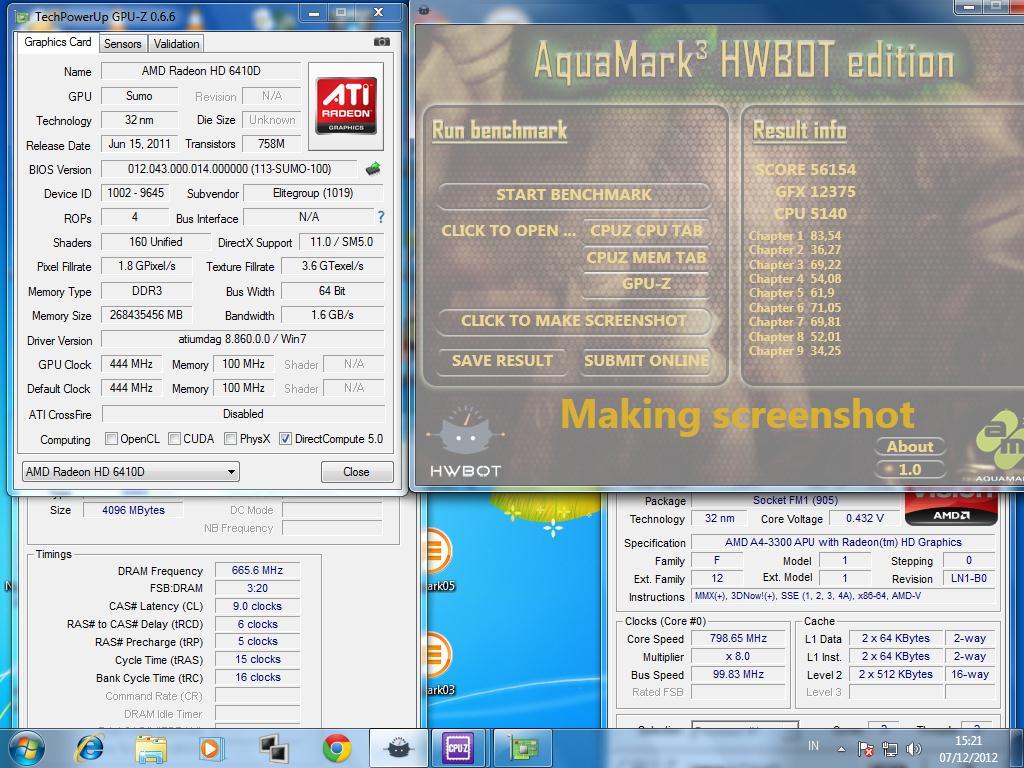The image size is (1024, 768).
Task: Click the GPU-Z button in AquaMark
Action: pos(646,284)
